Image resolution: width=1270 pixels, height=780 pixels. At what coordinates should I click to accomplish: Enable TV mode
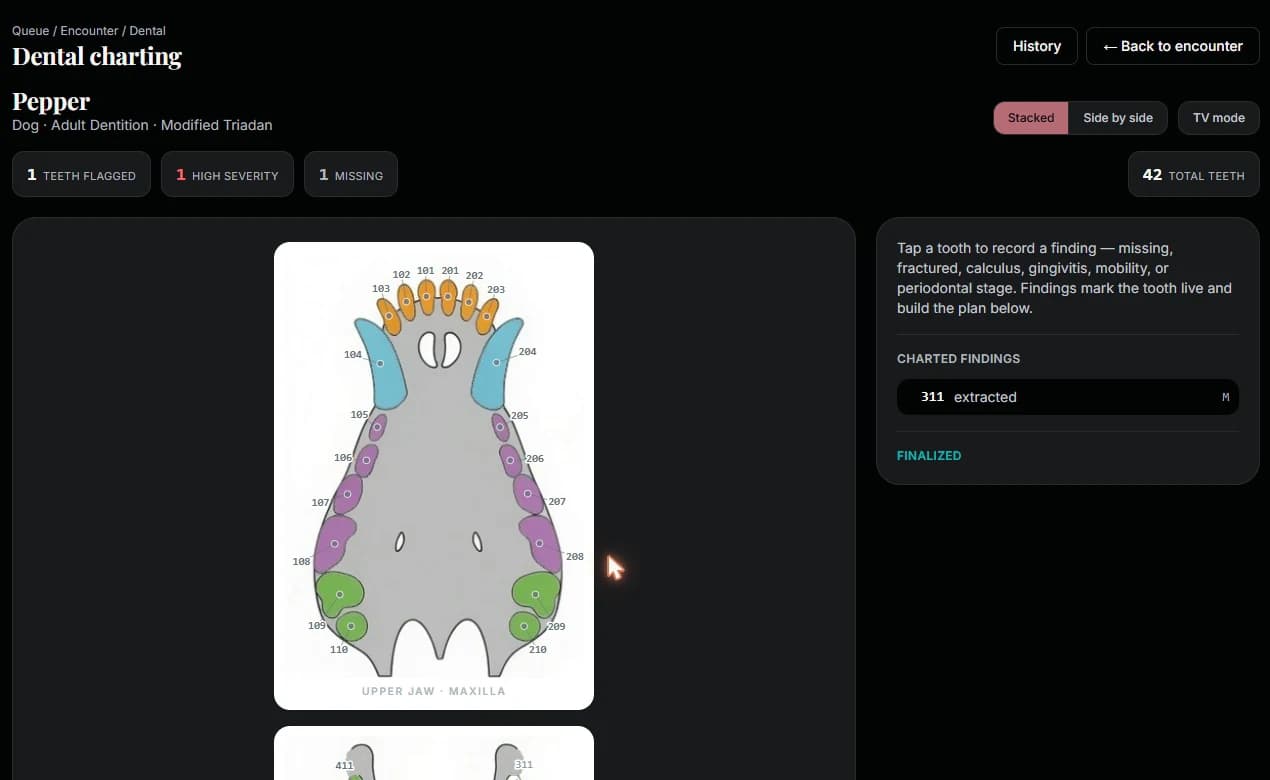pos(1218,118)
